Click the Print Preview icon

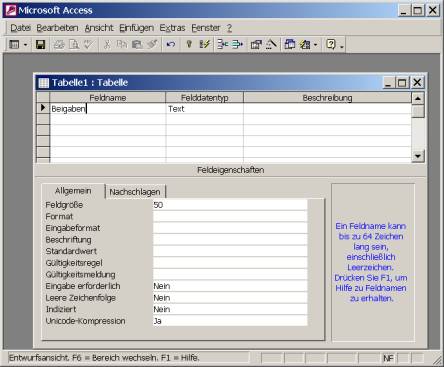coord(73,44)
